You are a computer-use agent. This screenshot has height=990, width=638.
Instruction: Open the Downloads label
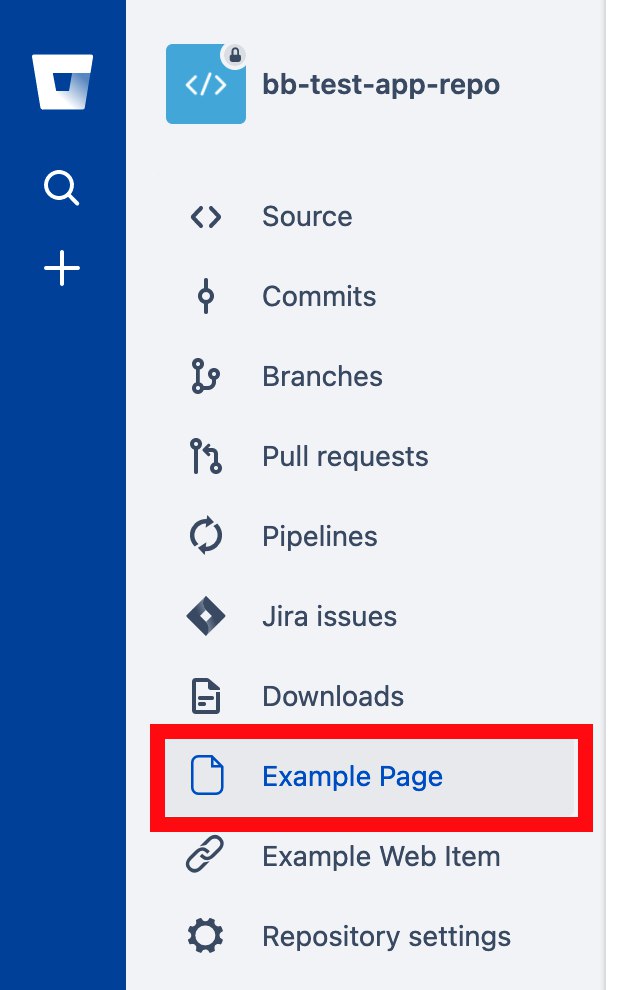coord(333,696)
